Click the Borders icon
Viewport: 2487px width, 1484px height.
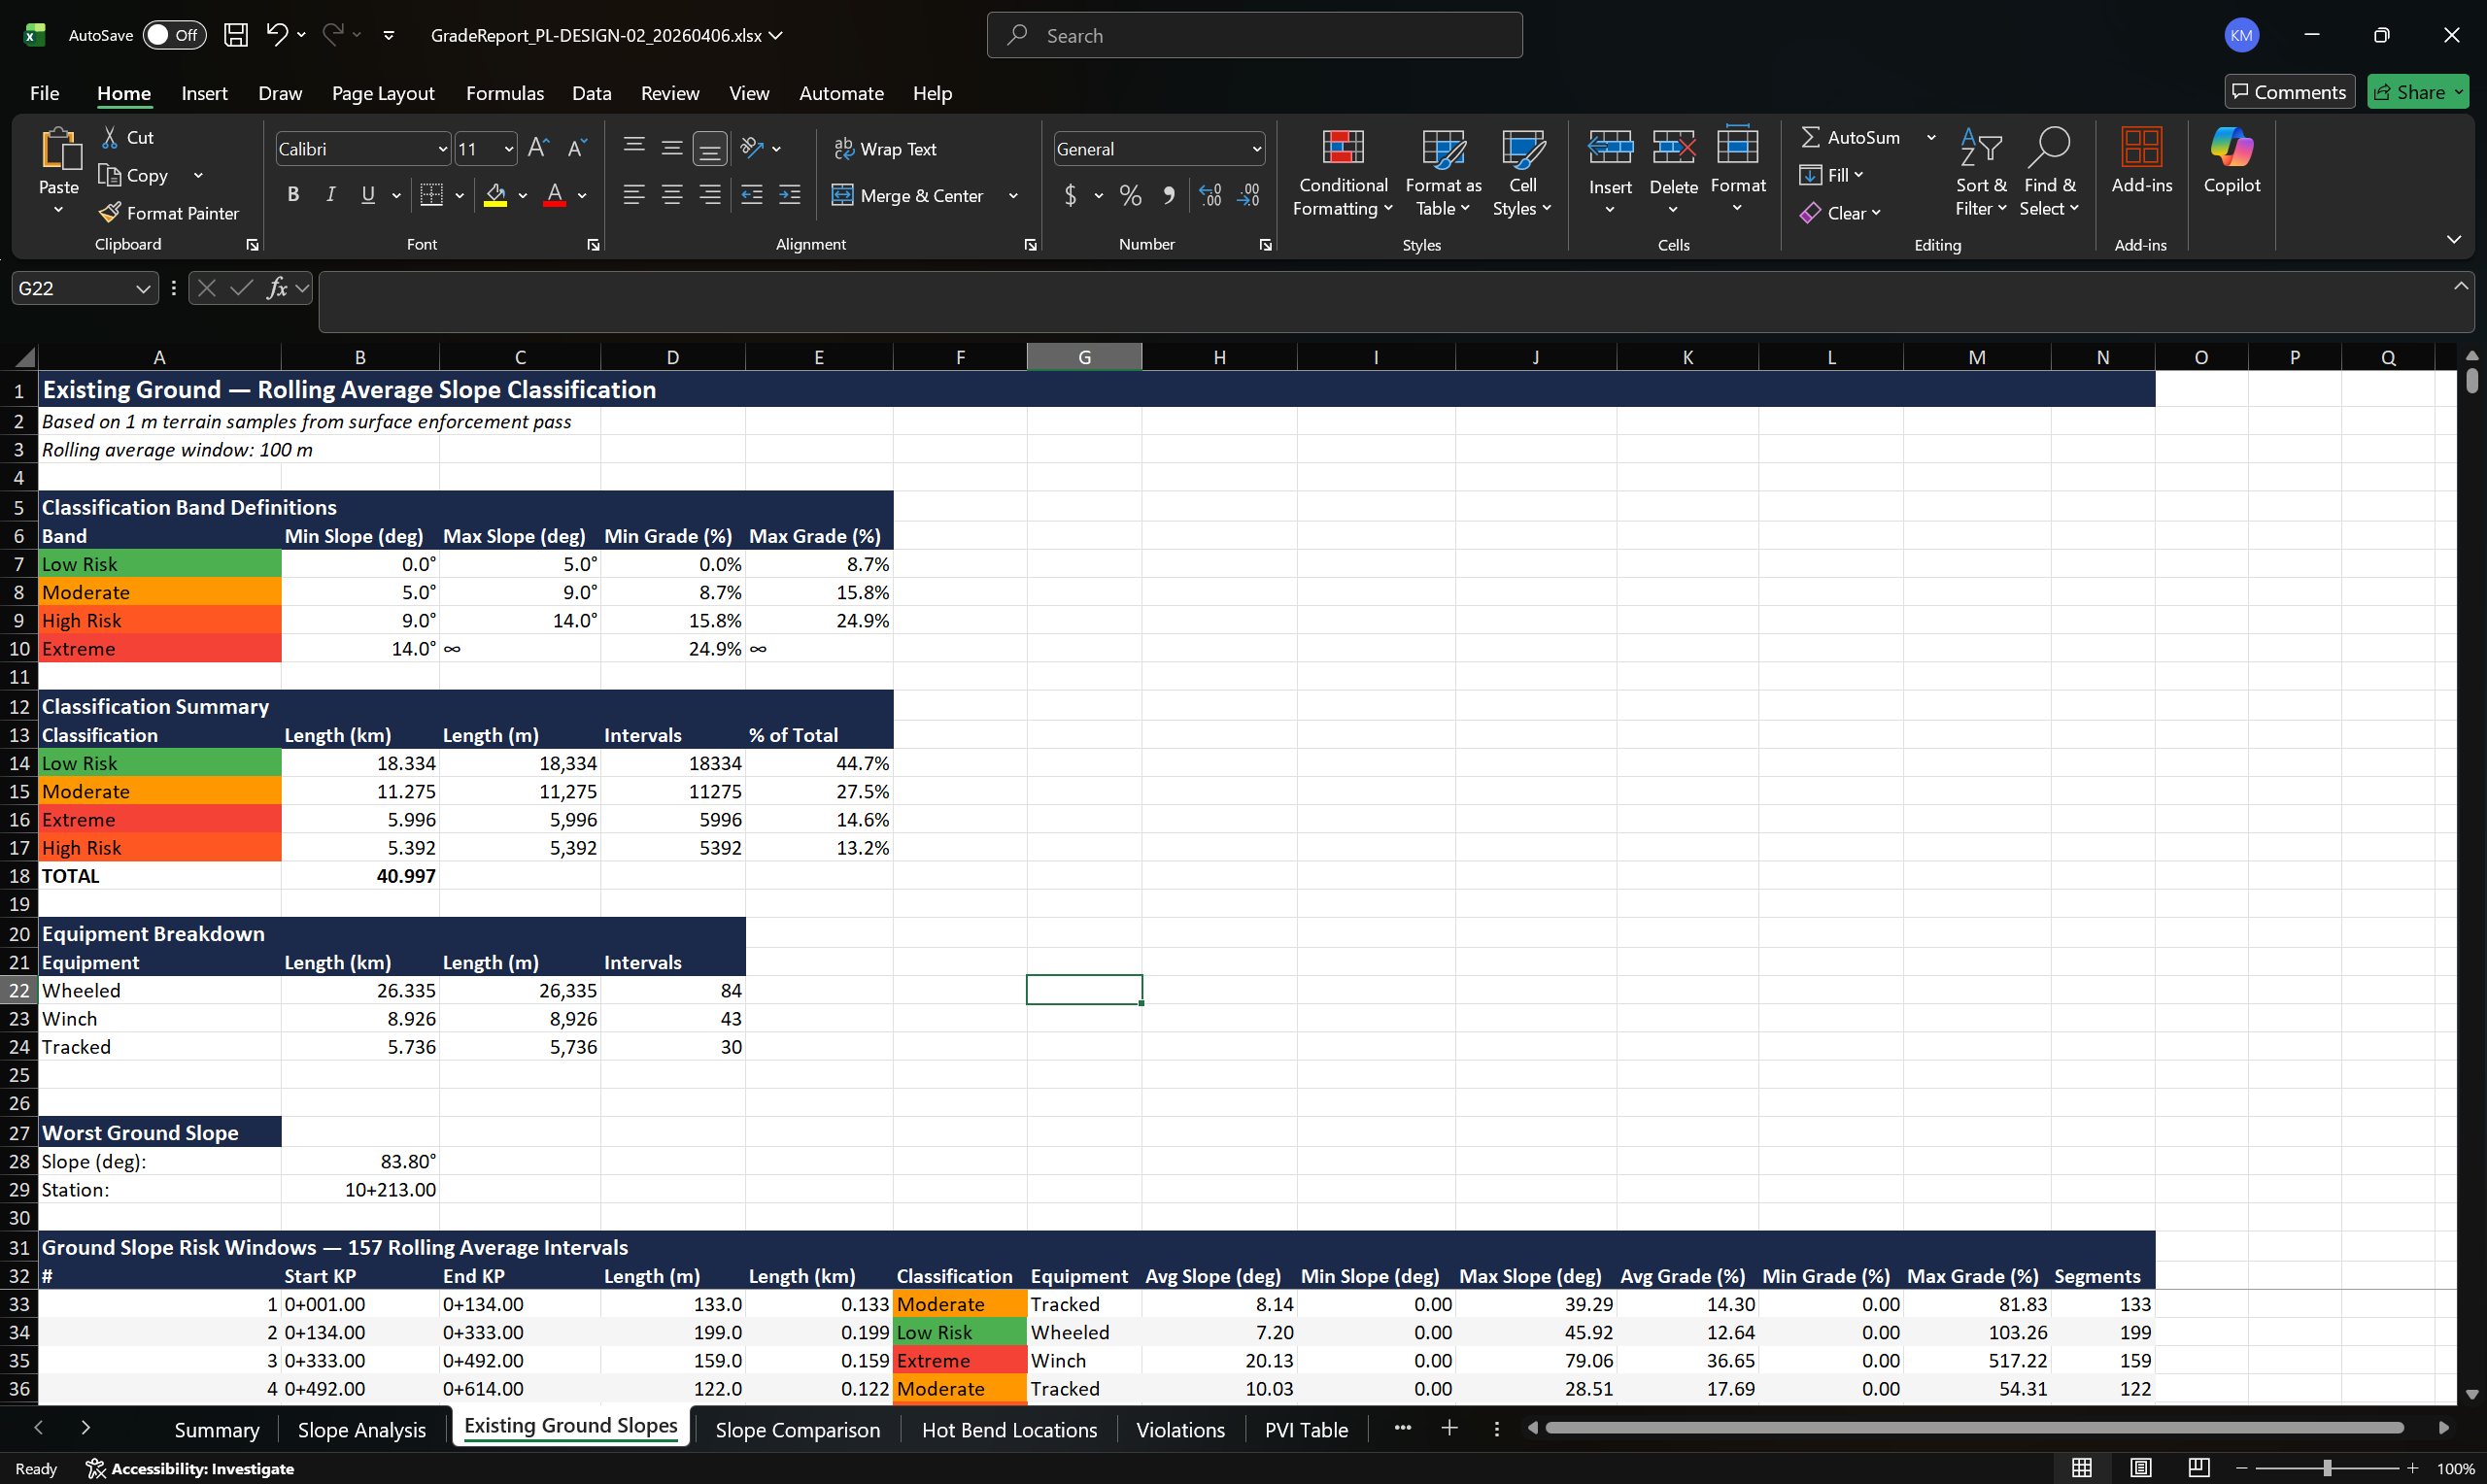point(431,195)
